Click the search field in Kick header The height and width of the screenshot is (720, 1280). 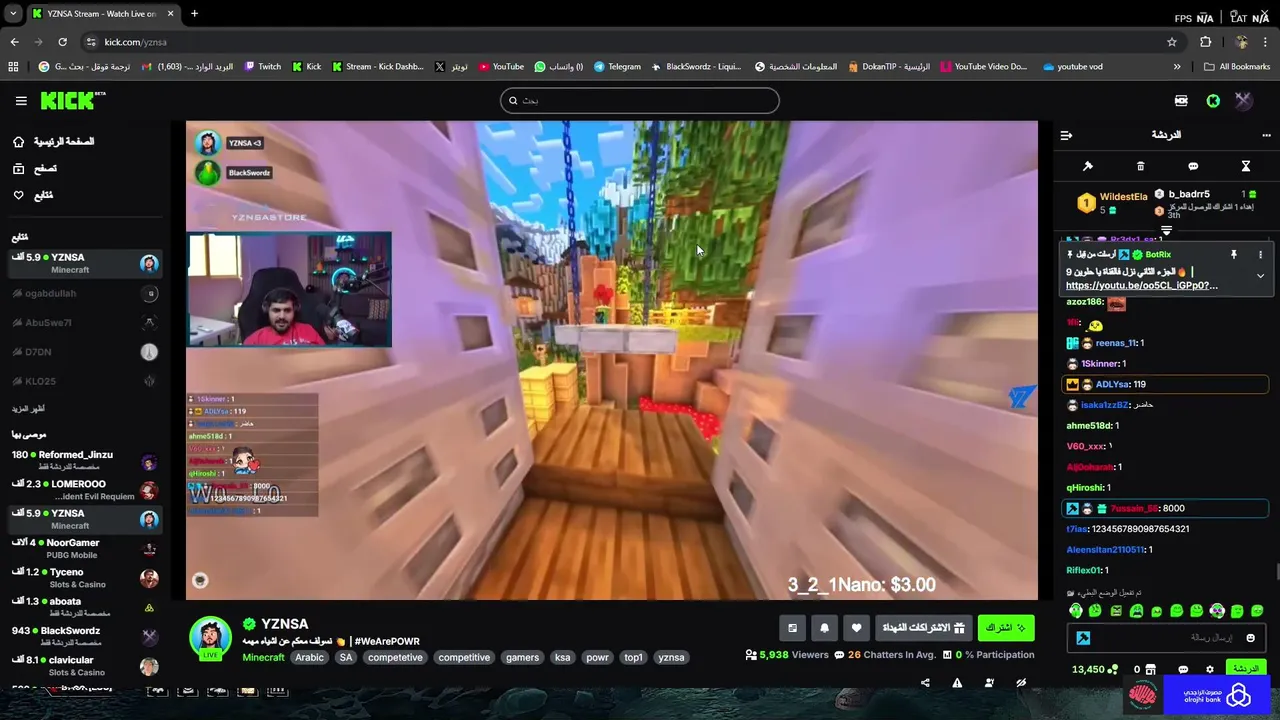pyautogui.click(x=640, y=100)
